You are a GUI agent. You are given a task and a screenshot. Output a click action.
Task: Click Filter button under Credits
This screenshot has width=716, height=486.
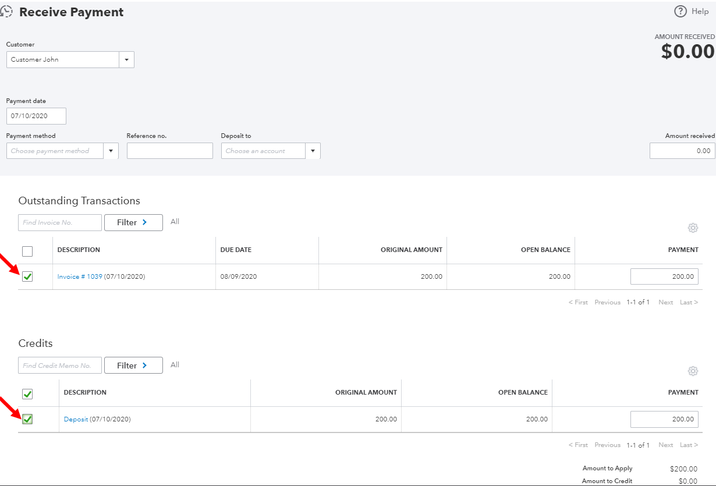tap(133, 365)
